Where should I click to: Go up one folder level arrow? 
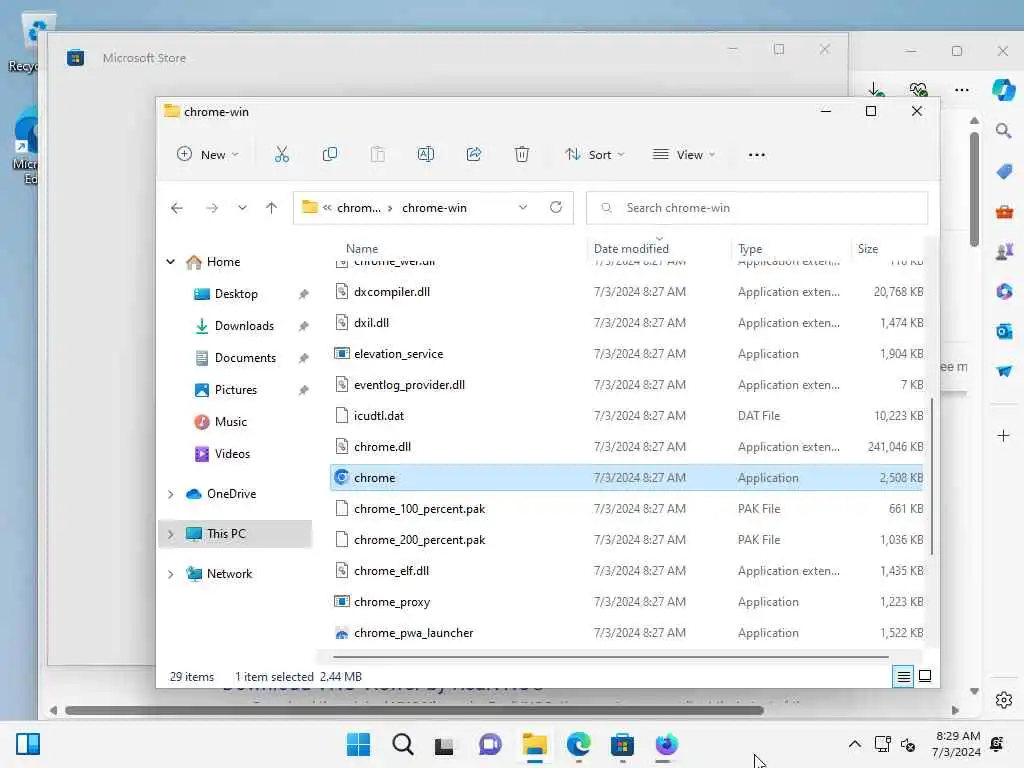[271, 208]
